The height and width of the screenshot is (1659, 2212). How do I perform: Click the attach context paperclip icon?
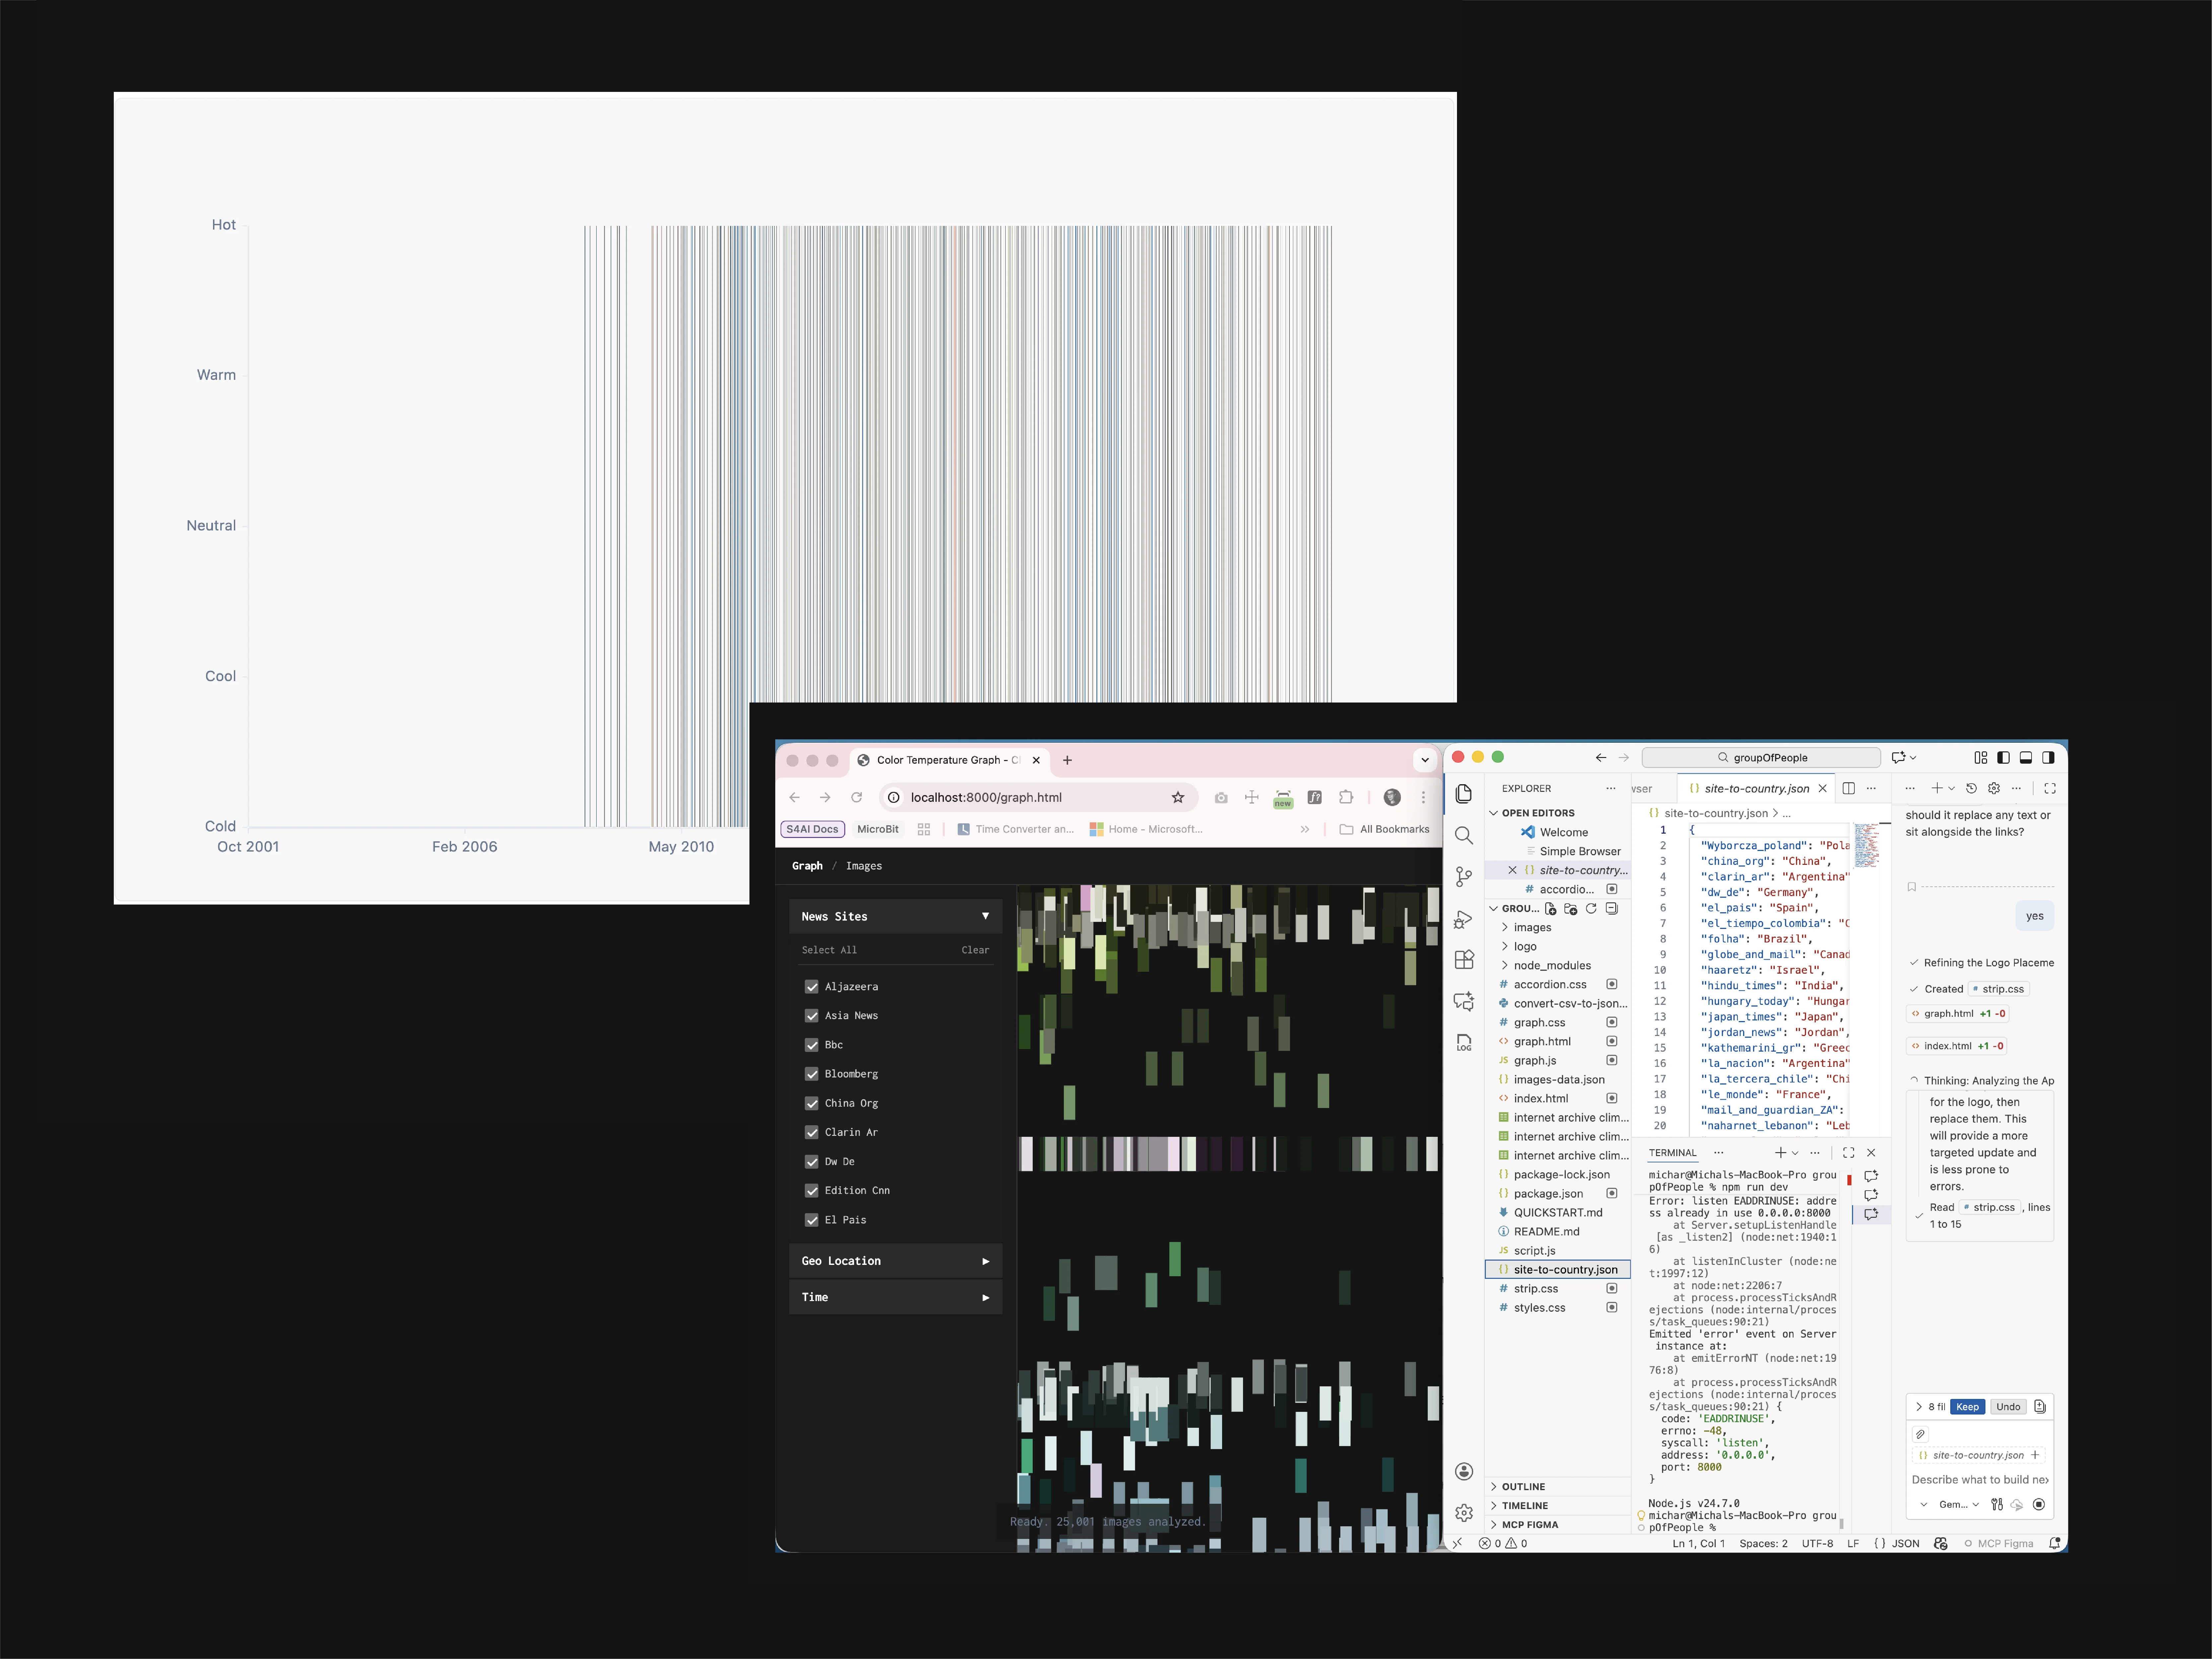[x=1920, y=1434]
